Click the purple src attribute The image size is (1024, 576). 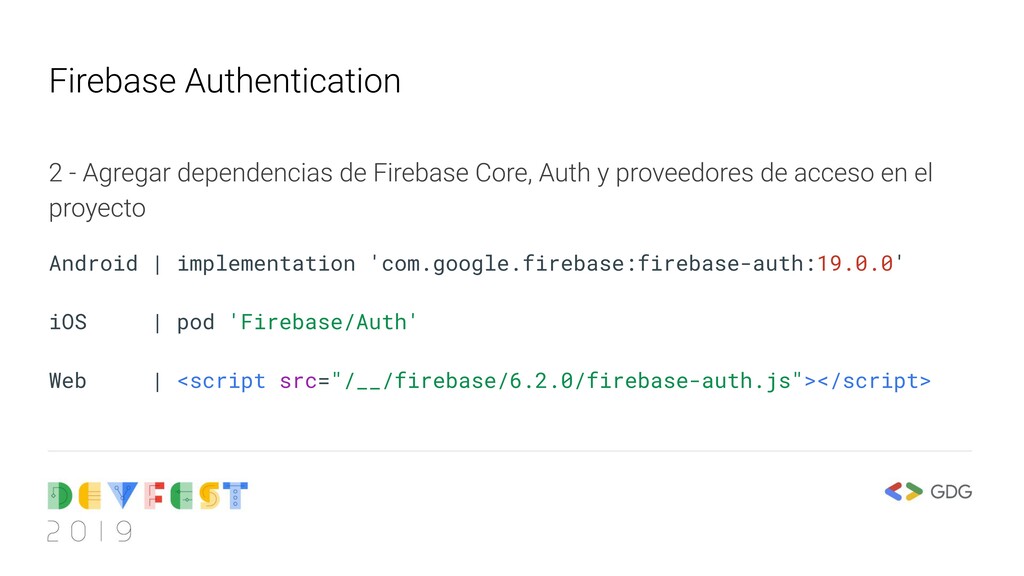click(298, 381)
